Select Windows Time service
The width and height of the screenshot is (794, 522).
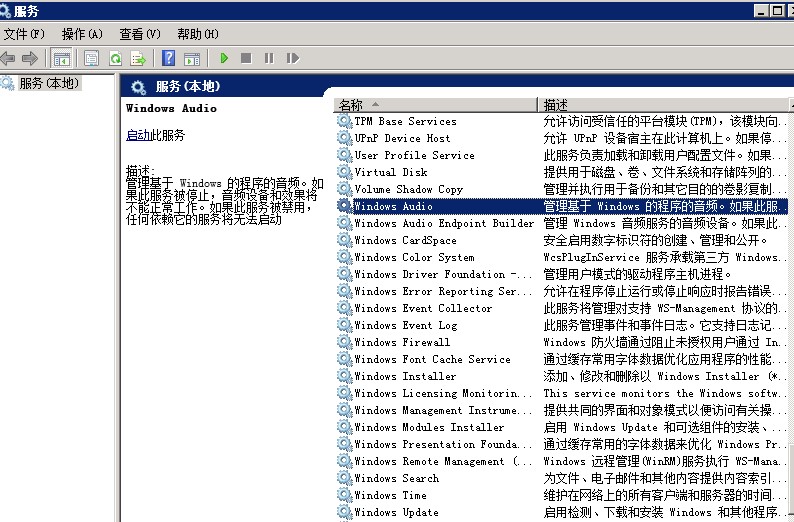(561, 495)
